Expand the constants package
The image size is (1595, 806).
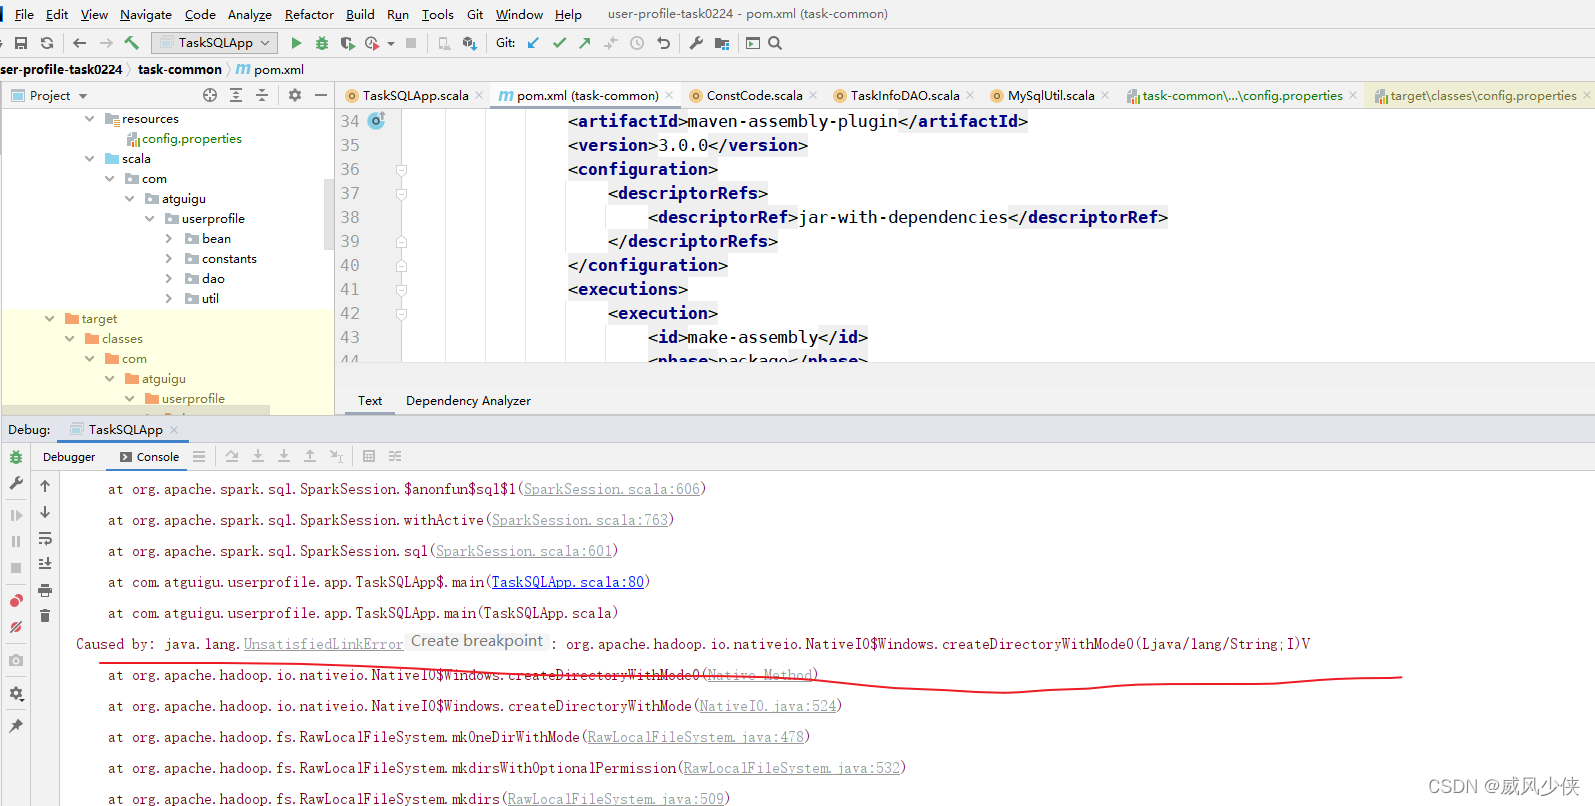[169, 259]
